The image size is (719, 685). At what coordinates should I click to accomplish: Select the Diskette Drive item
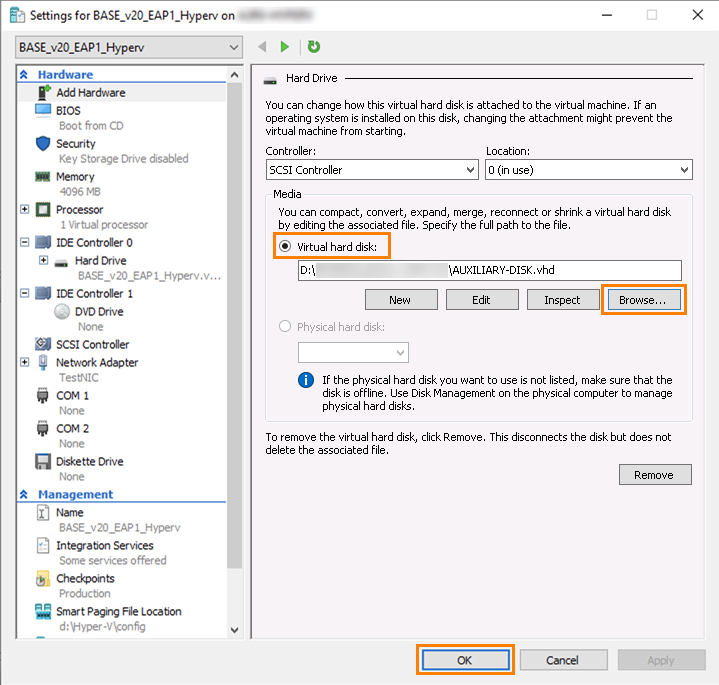[x=89, y=461]
